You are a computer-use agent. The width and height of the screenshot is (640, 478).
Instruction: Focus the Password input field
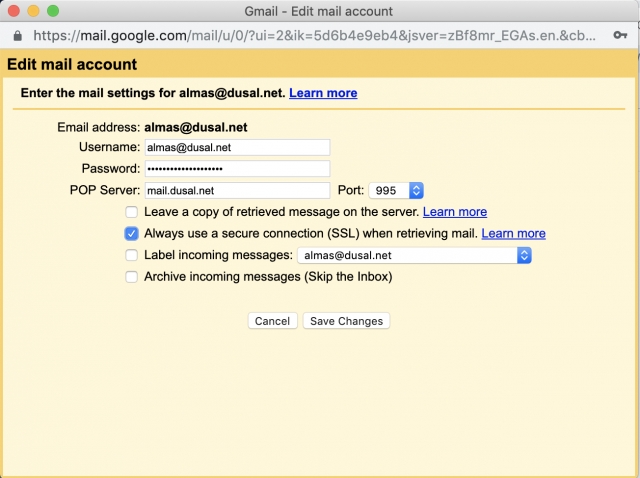(237, 169)
